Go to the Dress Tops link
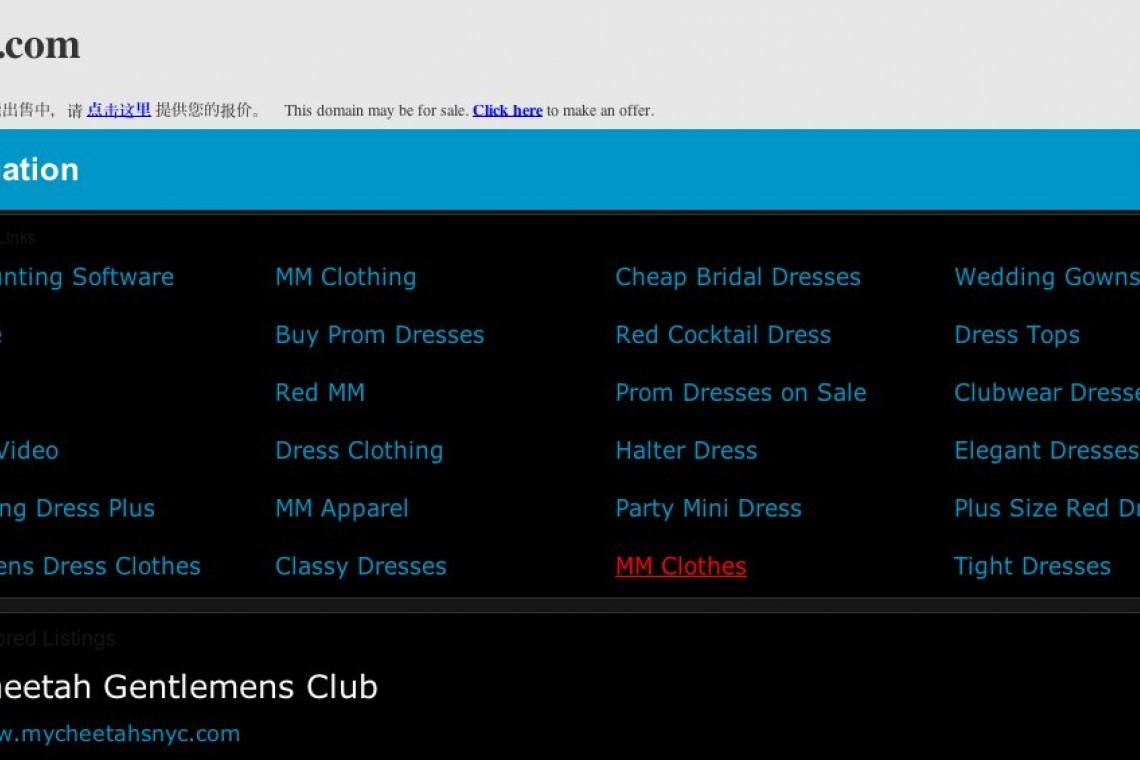This screenshot has width=1140, height=760. 1016,335
